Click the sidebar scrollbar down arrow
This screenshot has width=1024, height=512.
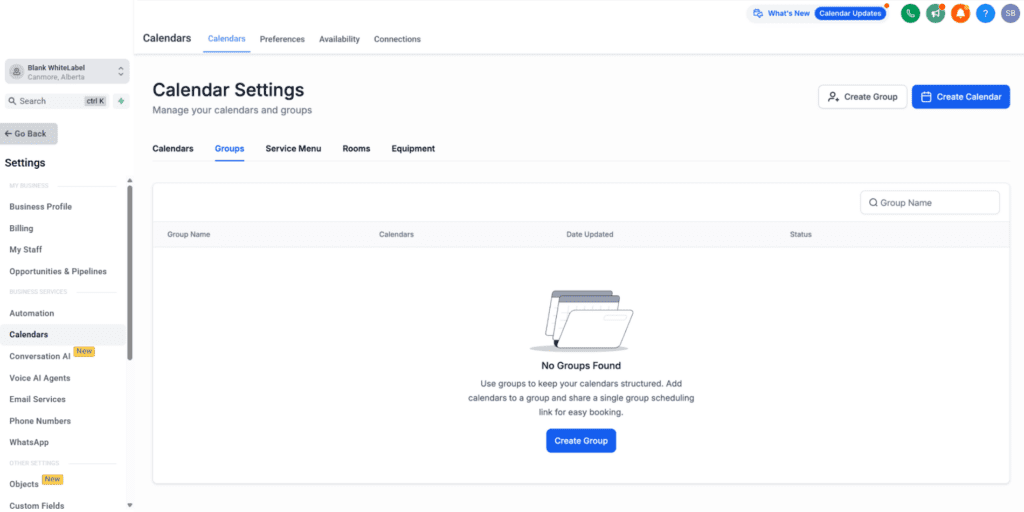tap(129, 505)
